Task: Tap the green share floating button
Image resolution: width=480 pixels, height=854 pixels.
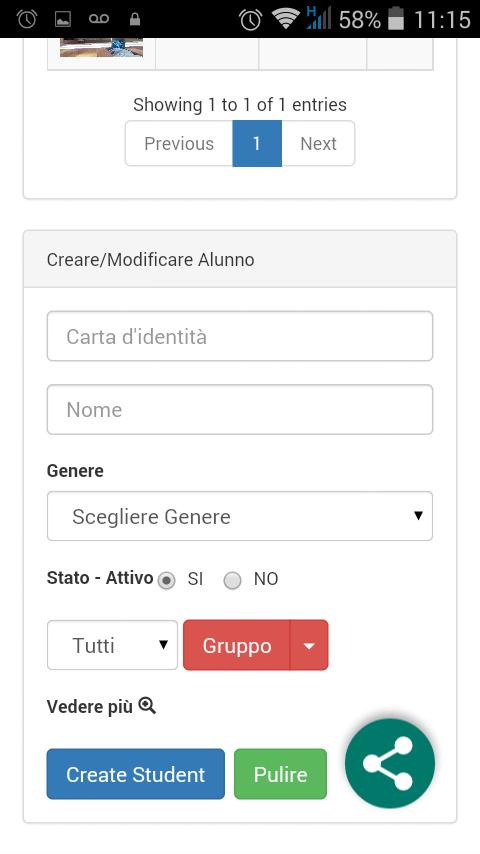Action: tap(390, 764)
